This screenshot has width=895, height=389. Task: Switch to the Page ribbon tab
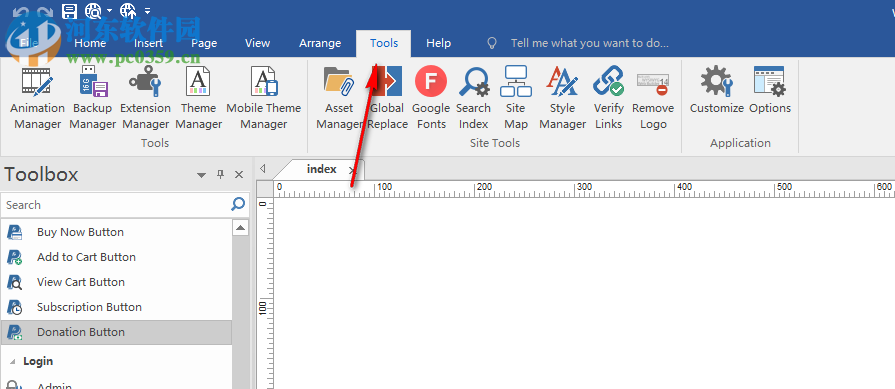click(204, 43)
